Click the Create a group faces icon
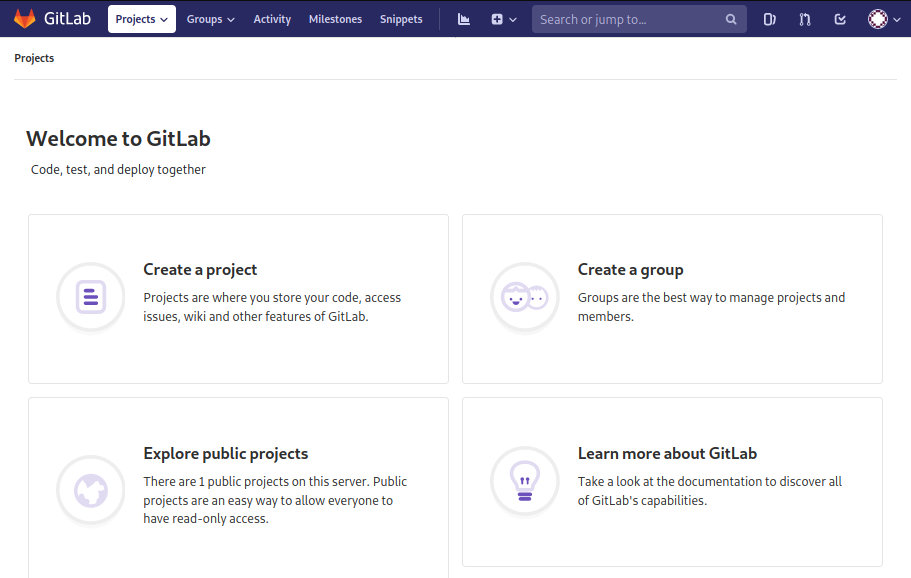The width and height of the screenshot is (911, 578). click(525, 297)
